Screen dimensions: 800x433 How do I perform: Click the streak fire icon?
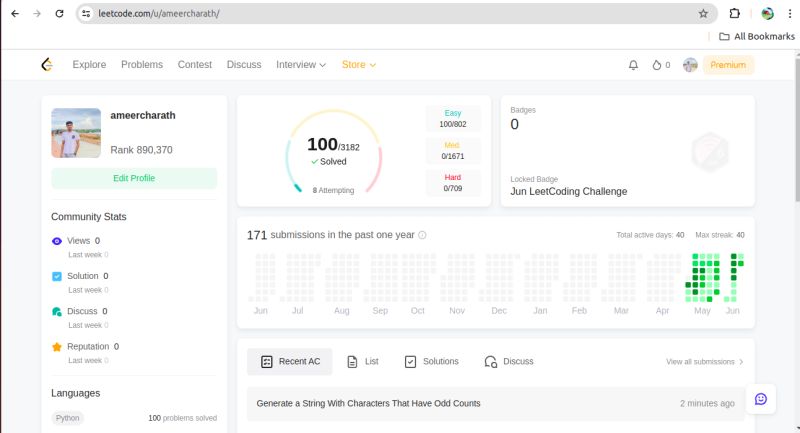point(657,65)
